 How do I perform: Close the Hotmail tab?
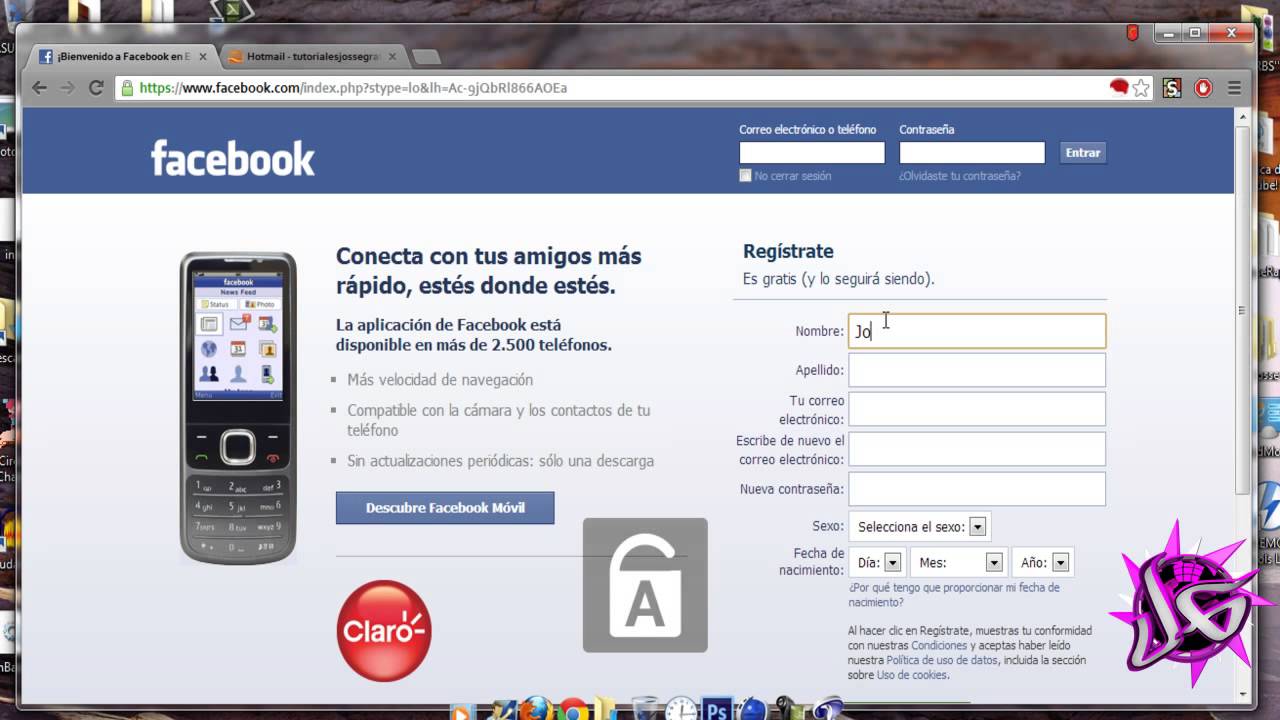pyautogui.click(x=393, y=57)
